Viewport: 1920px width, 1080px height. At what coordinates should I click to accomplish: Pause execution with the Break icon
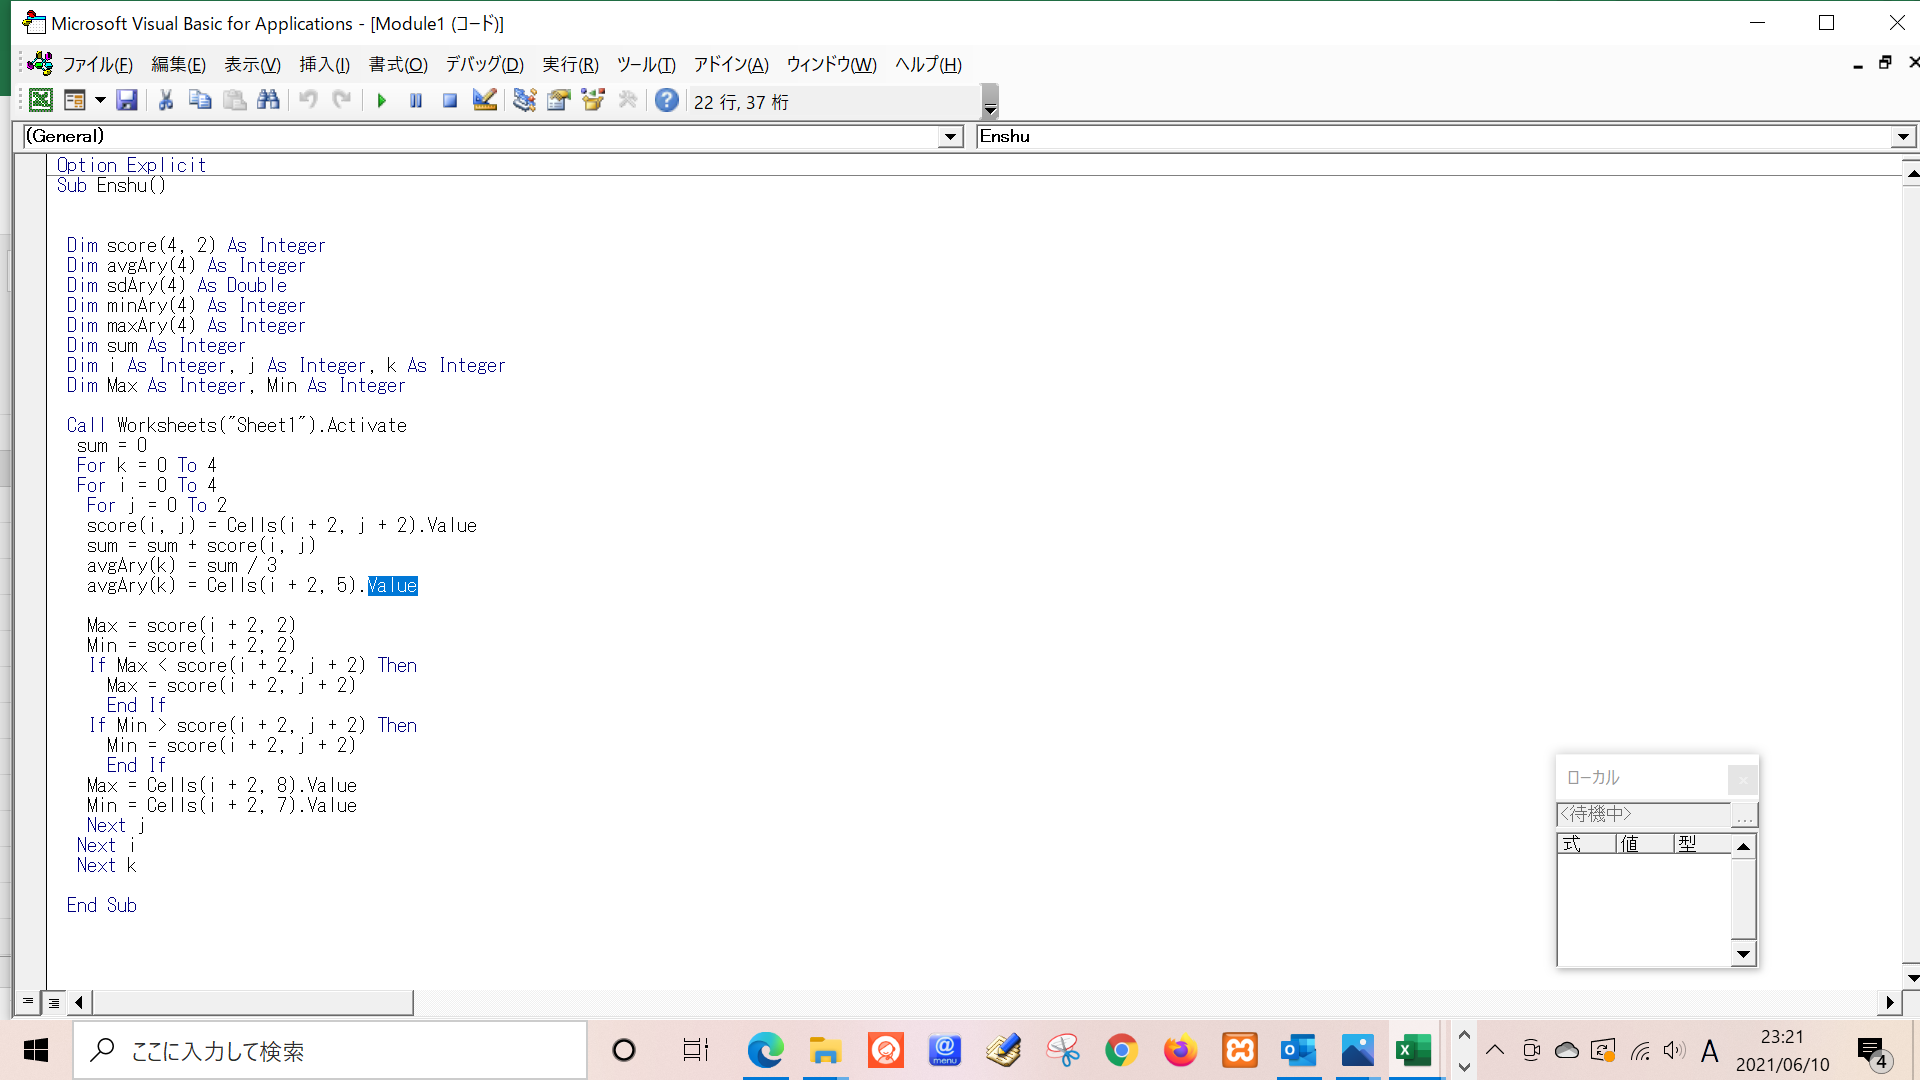[416, 100]
